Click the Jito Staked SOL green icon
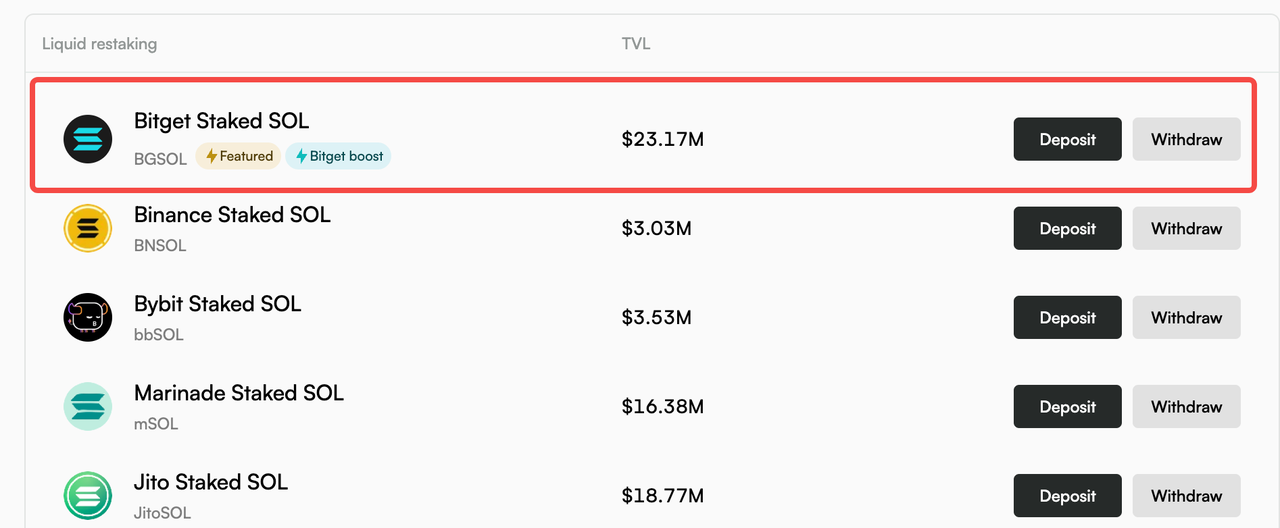The width and height of the screenshot is (1280, 528). (88, 496)
